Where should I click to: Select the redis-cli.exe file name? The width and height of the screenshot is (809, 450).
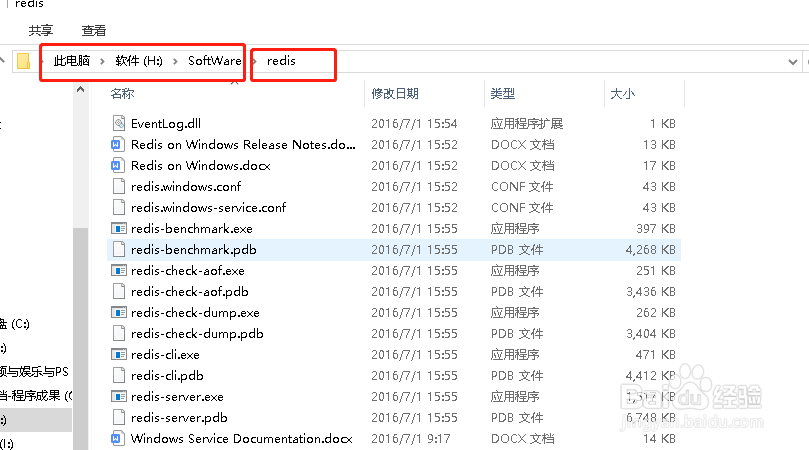pyautogui.click(x=165, y=355)
